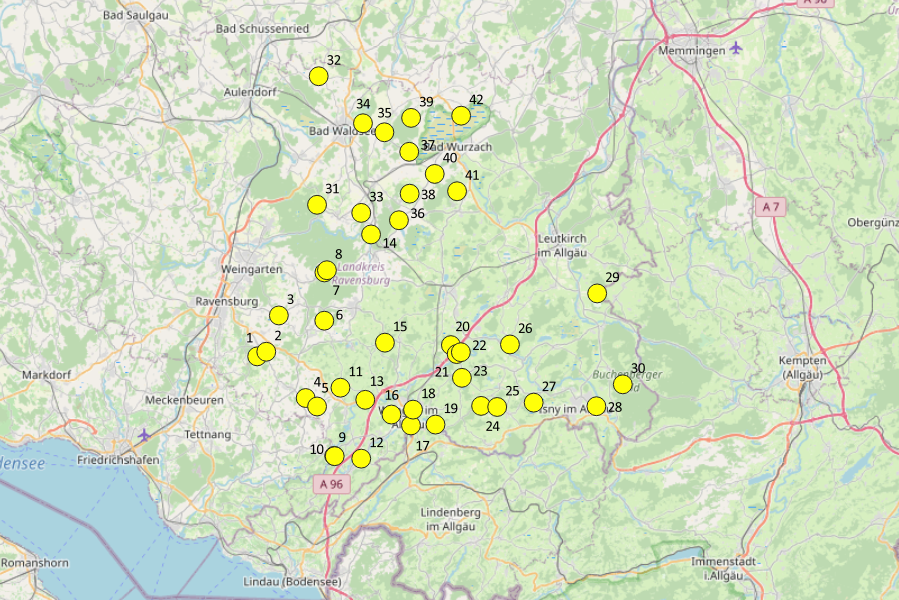Click yellow marker numbered 27
899x600 pixels.
pos(534,403)
